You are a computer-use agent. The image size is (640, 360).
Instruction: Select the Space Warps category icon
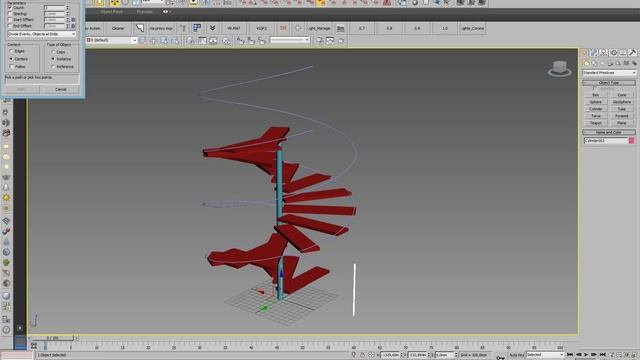coord(626,63)
